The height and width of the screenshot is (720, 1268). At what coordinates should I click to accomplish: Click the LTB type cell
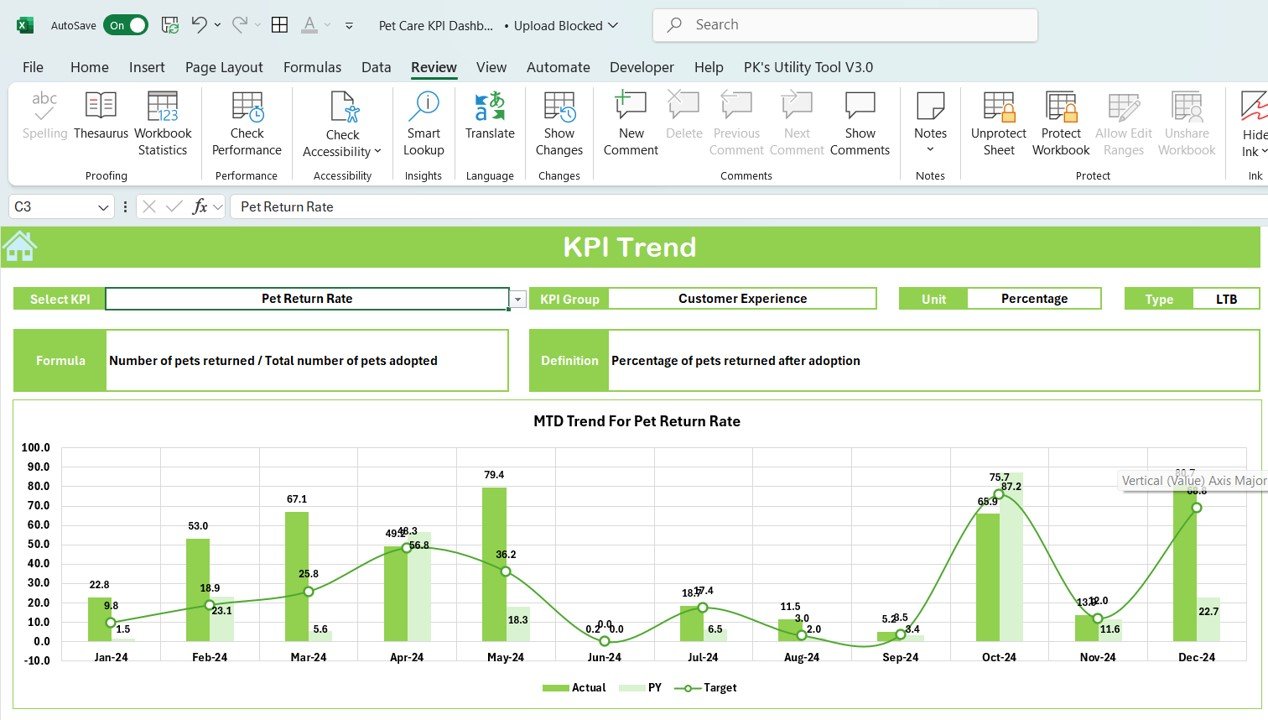(x=1226, y=298)
